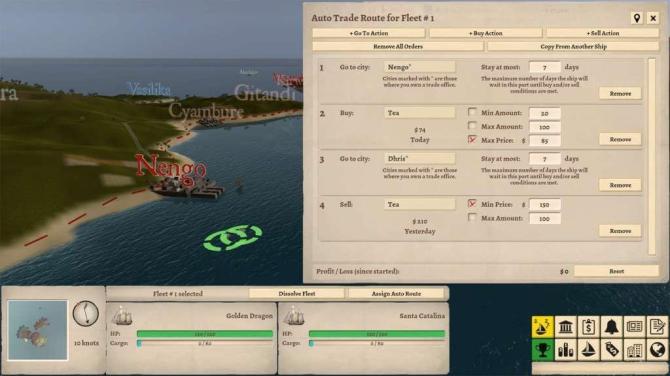Edit Stay at most days for Nengo

[x=545, y=67]
